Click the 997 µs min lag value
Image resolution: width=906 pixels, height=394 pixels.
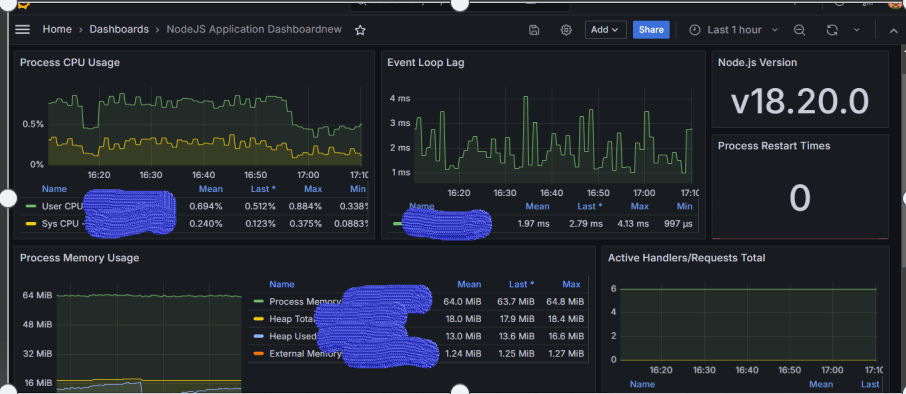[678, 224]
